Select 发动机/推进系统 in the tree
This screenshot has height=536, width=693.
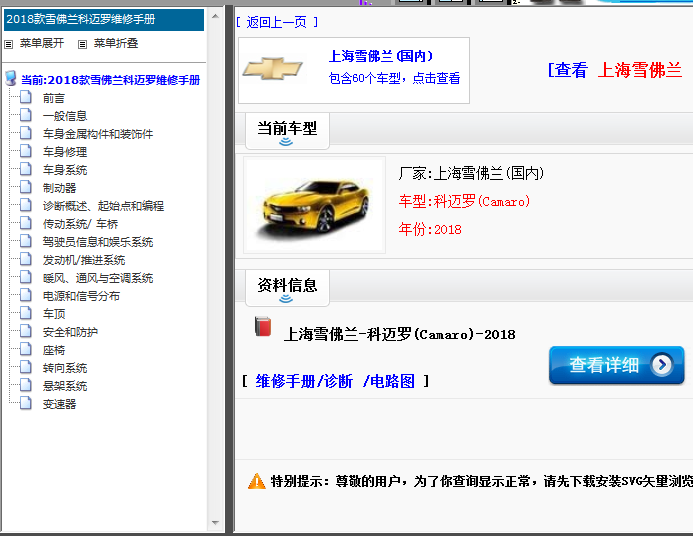coord(84,260)
